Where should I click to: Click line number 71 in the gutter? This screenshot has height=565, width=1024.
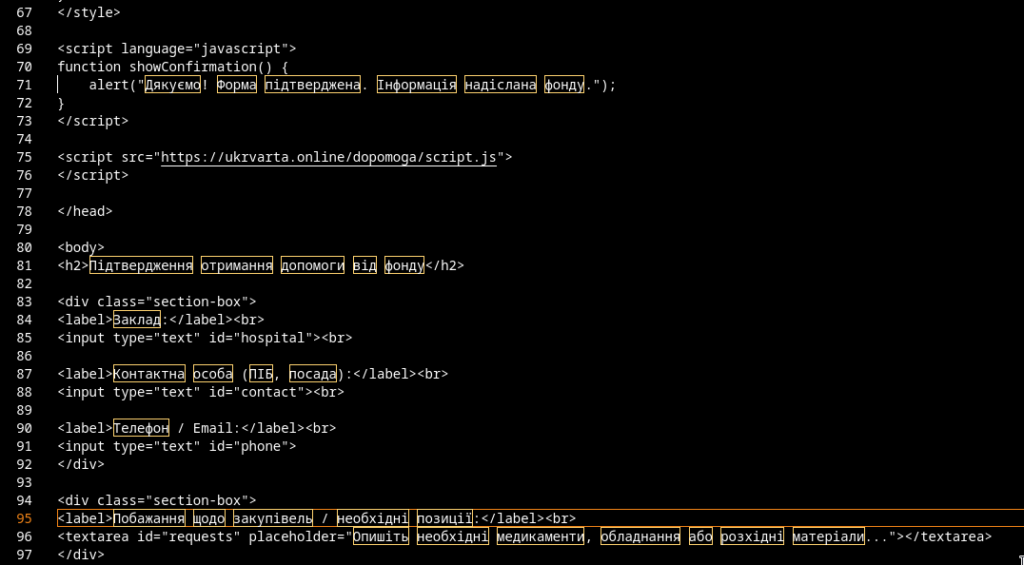pos(24,85)
